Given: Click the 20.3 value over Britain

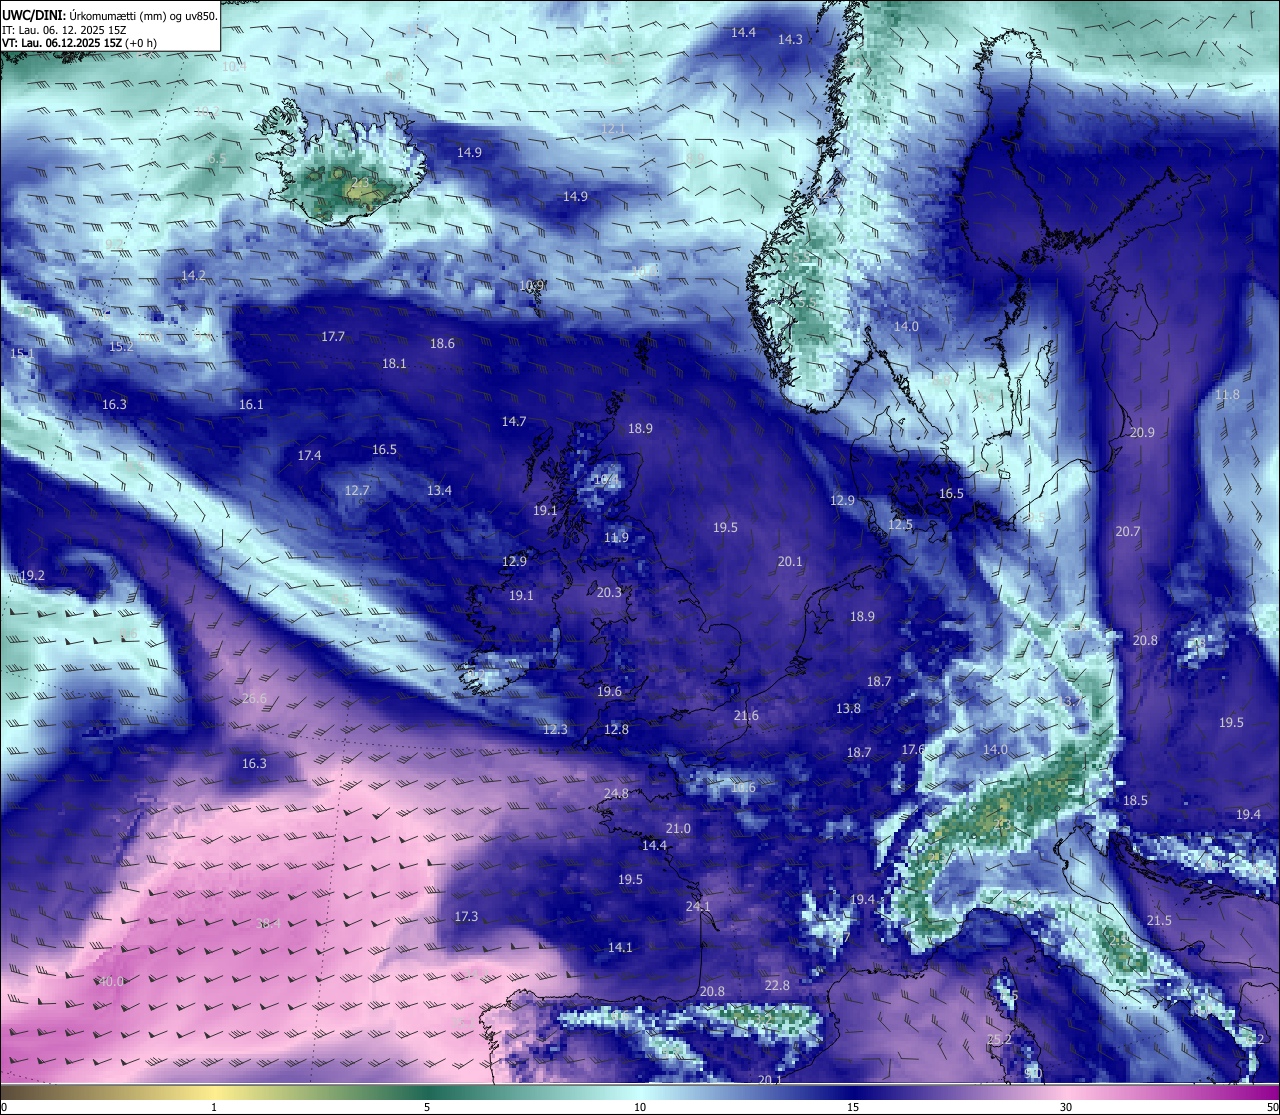Looking at the screenshot, I should point(609,592).
